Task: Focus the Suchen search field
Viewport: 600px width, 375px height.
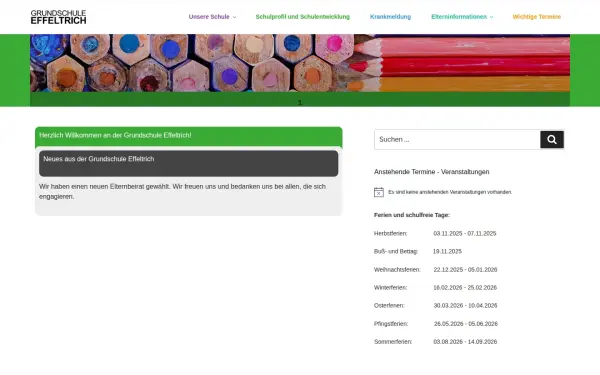Action: 457,140
